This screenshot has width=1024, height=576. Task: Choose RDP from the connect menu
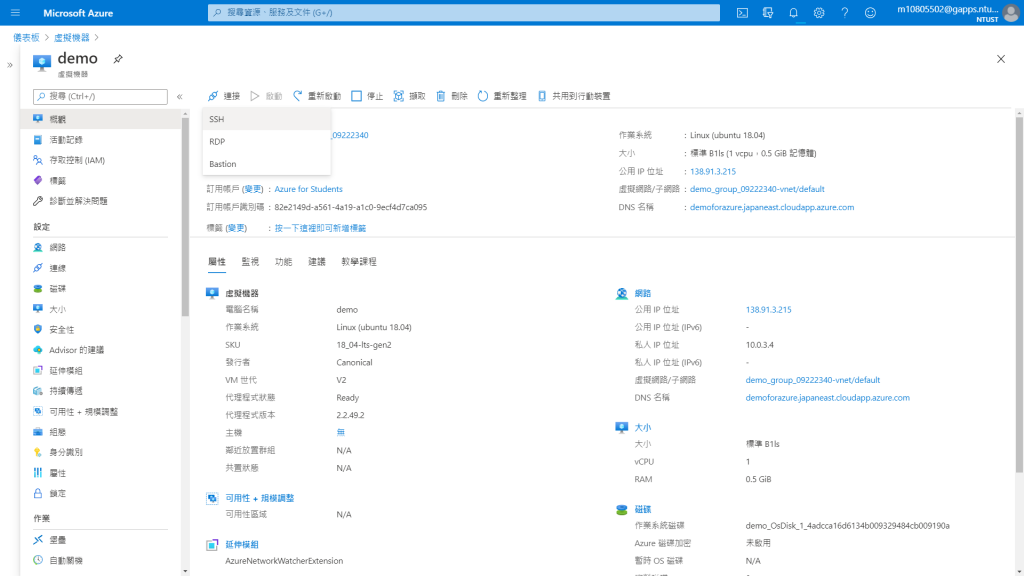(266, 141)
